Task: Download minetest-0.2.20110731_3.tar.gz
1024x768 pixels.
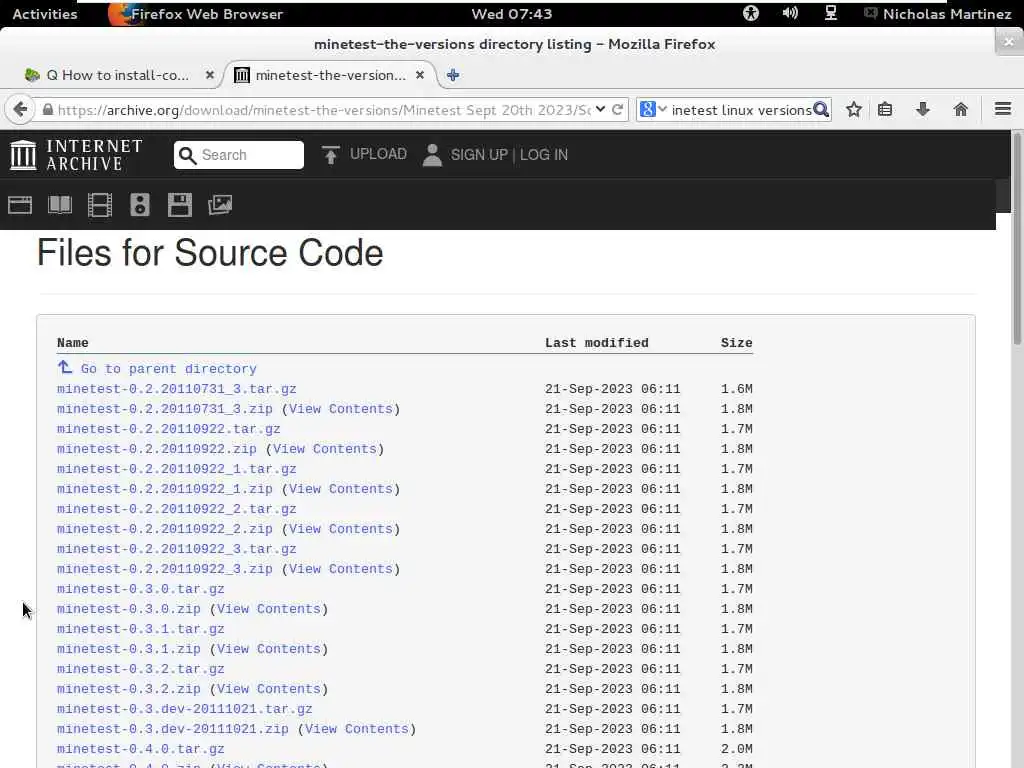Action: point(176,389)
